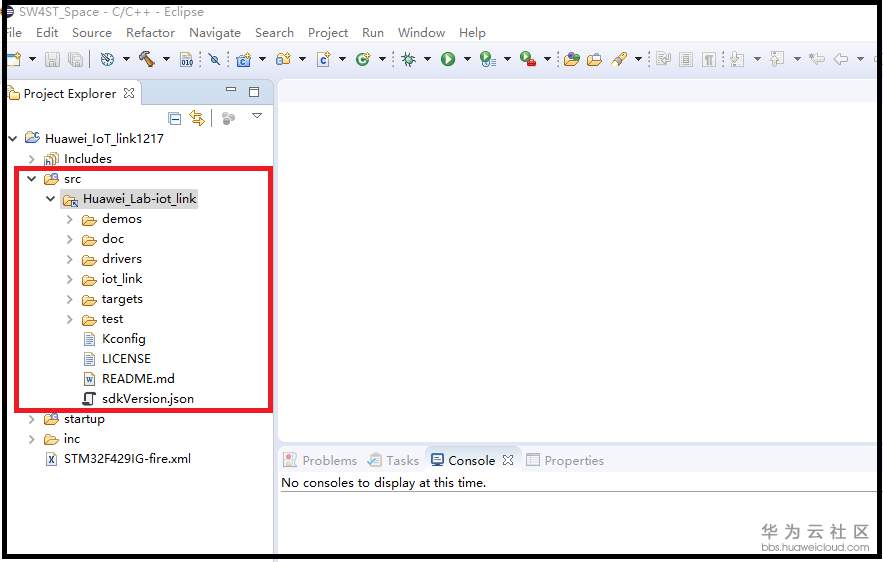Image resolution: width=883 pixels, height=562 pixels.
Task: Open the Project Explorer view menu triangle
Action: [257, 115]
